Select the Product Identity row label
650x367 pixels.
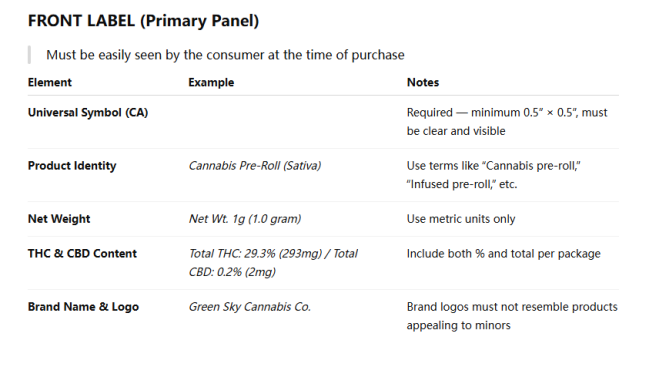click(72, 166)
